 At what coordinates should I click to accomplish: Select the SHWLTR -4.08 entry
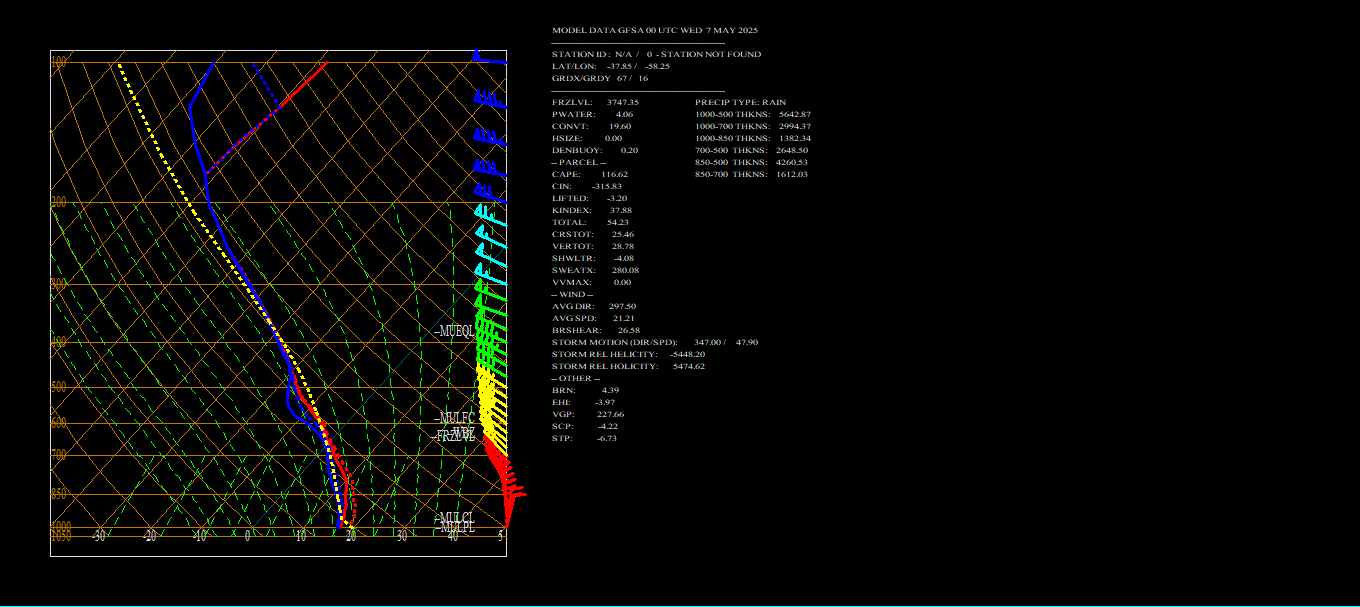click(593, 258)
